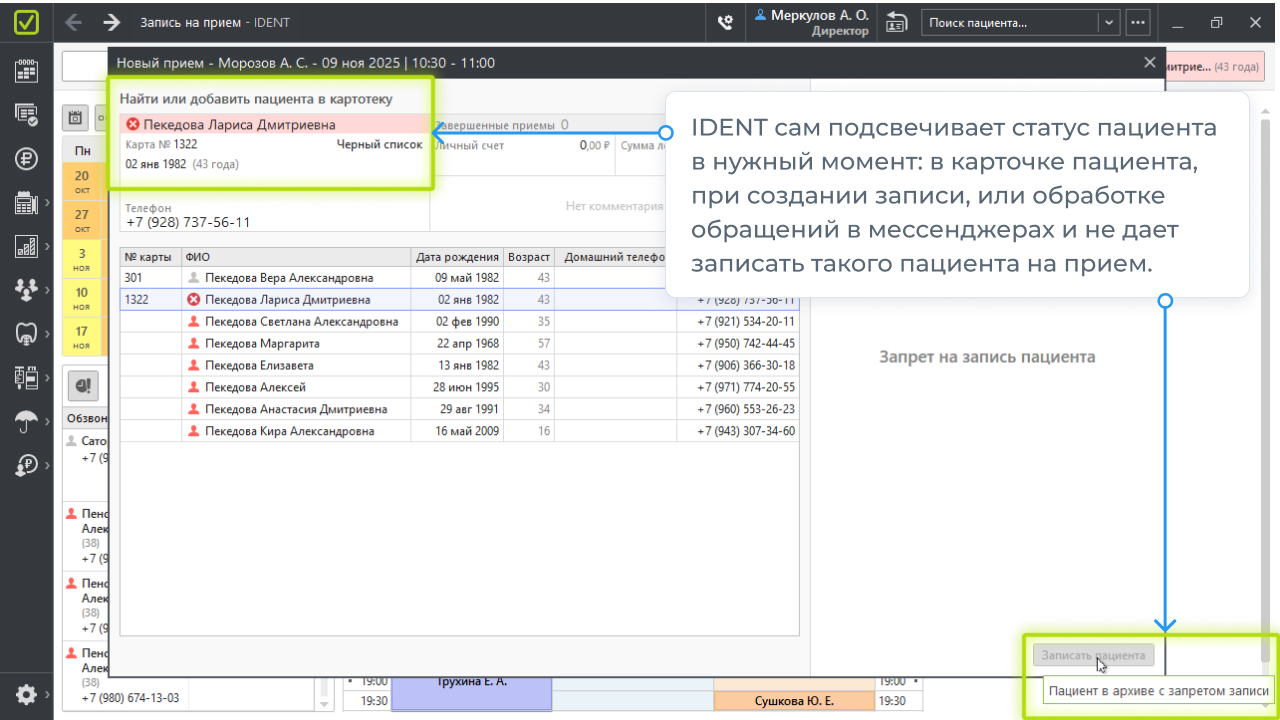
Task: Open the schedule calendar in sidebar
Action: tap(26, 70)
